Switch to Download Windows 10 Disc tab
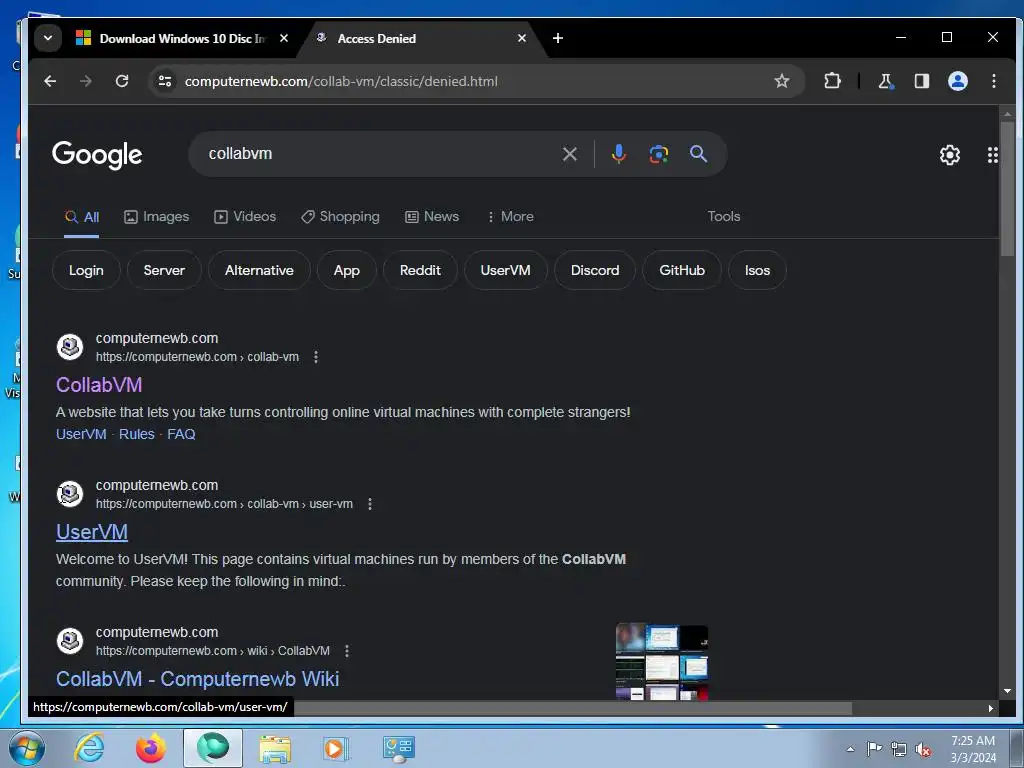This screenshot has height=768, width=1024. click(x=183, y=39)
